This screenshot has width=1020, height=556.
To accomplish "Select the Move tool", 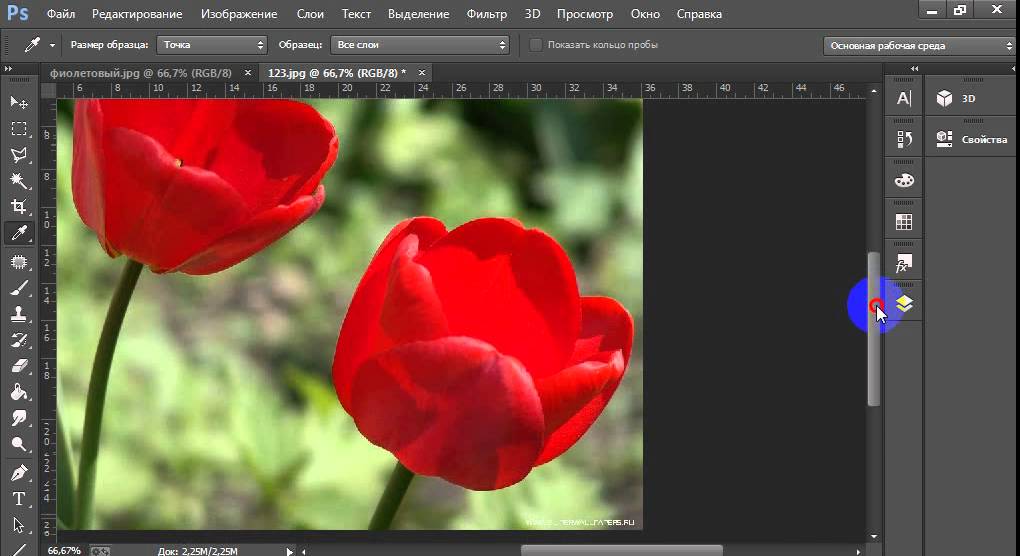I will pos(19,102).
